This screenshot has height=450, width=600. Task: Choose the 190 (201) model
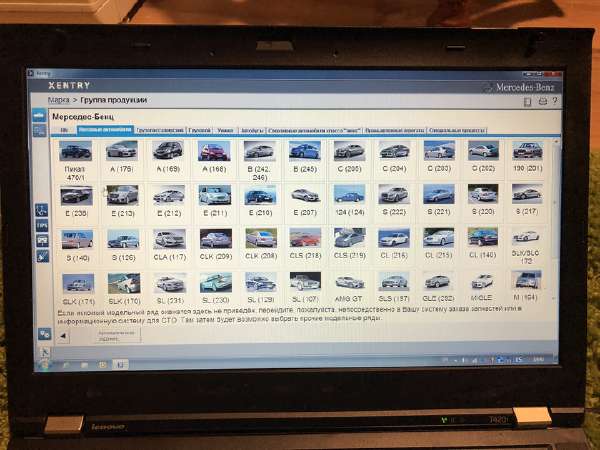[528, 156]
